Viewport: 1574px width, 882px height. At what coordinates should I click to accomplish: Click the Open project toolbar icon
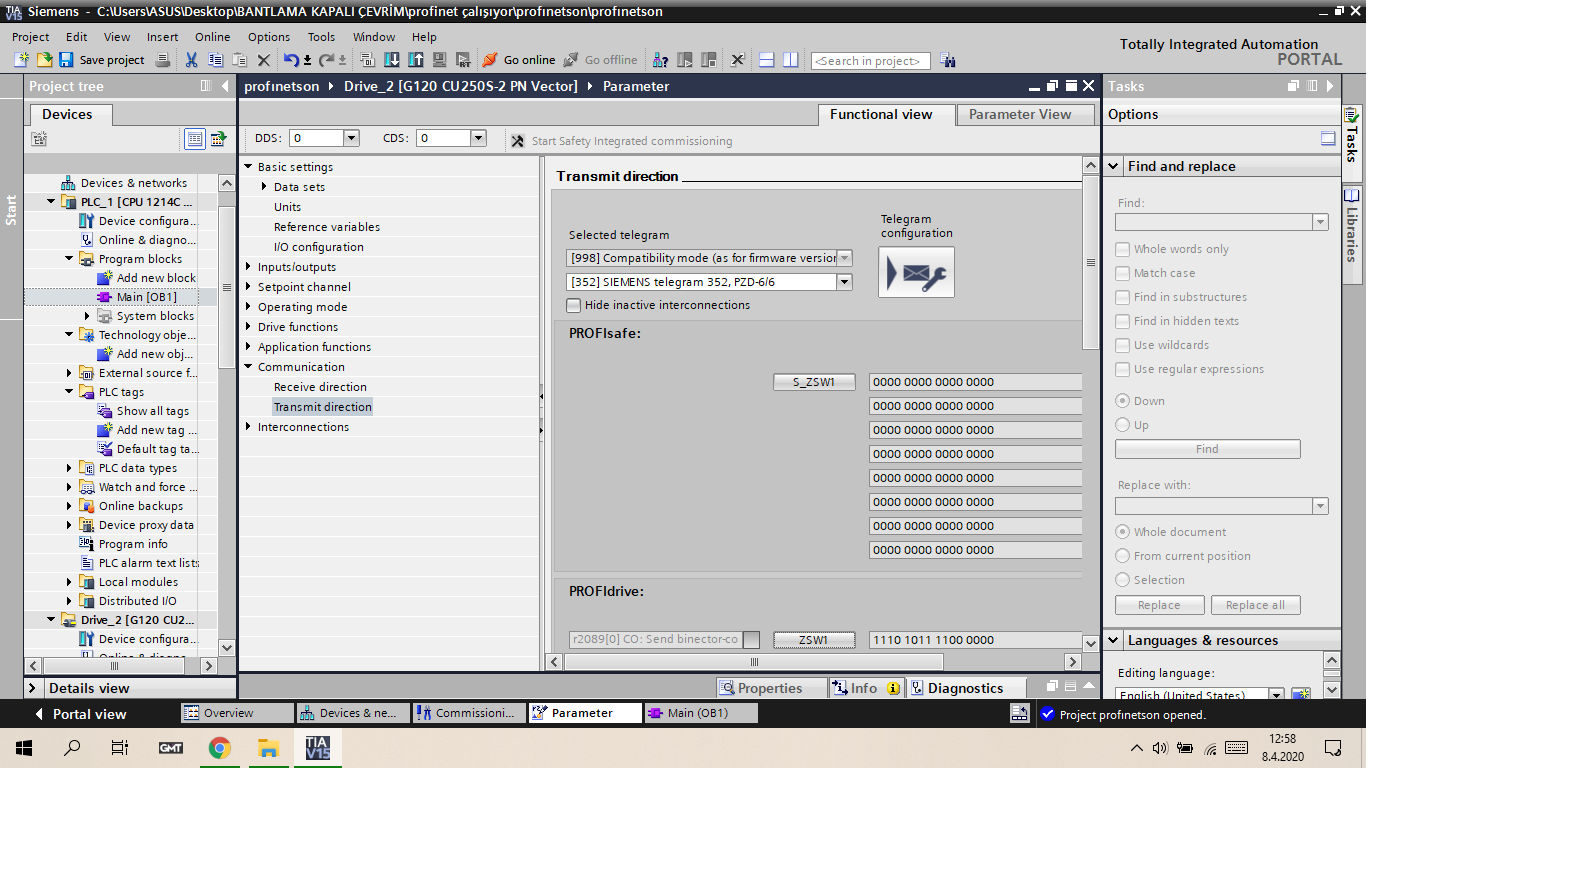[44, 60]
